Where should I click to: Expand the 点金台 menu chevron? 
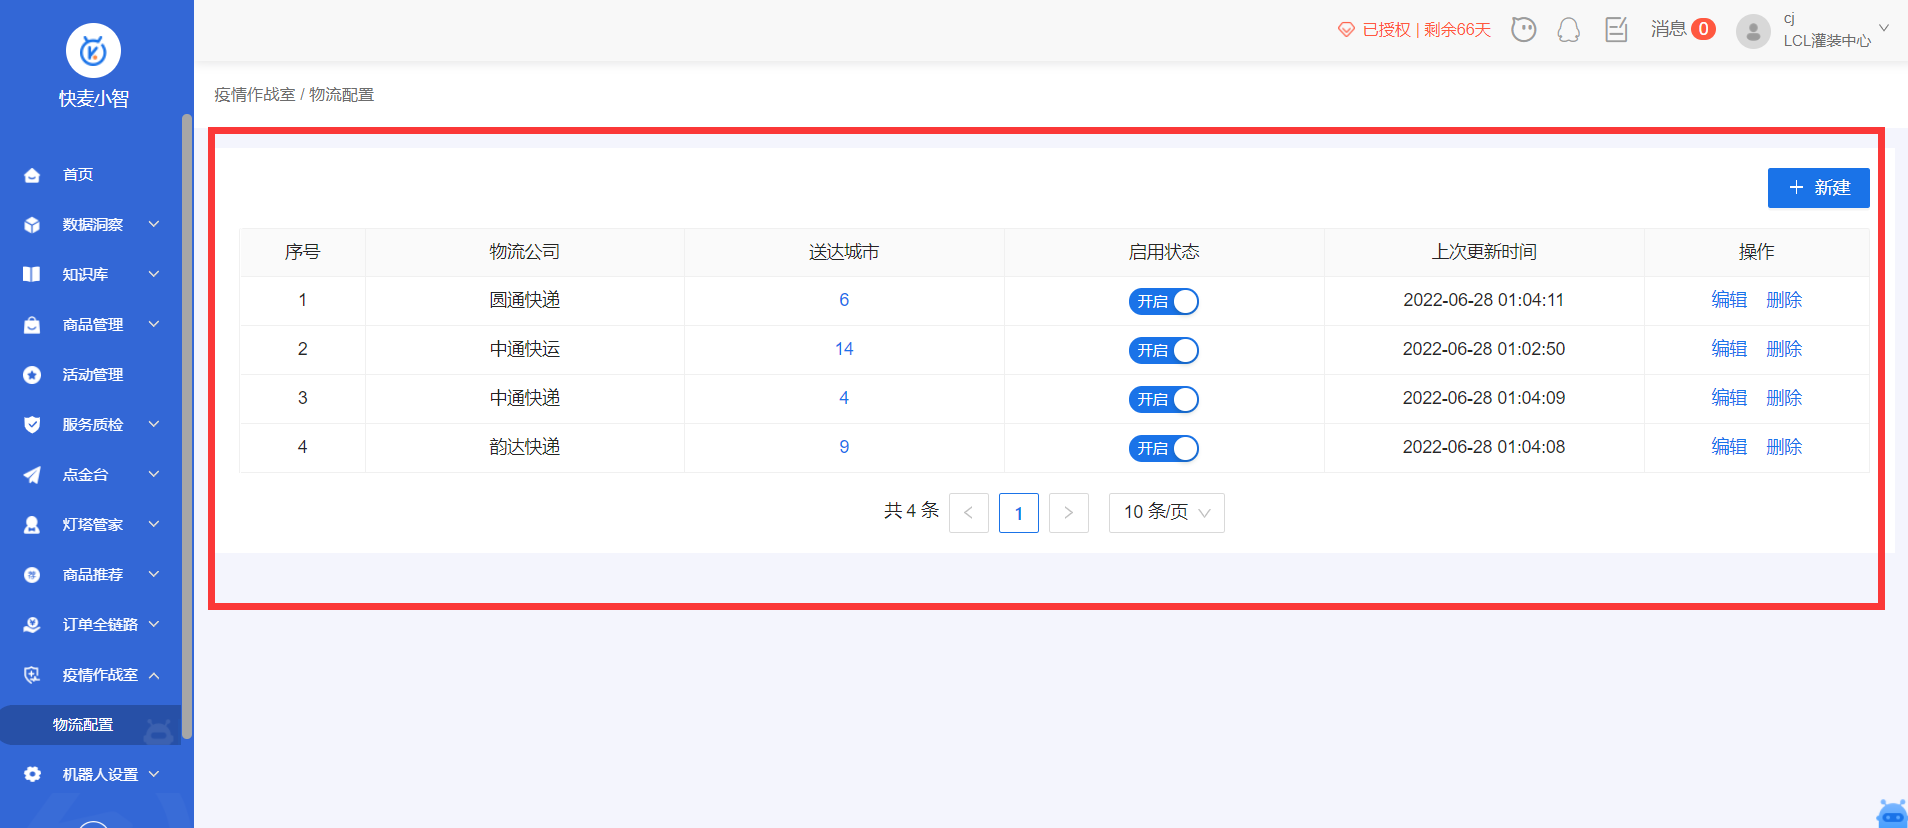click(x=154, y=474)
